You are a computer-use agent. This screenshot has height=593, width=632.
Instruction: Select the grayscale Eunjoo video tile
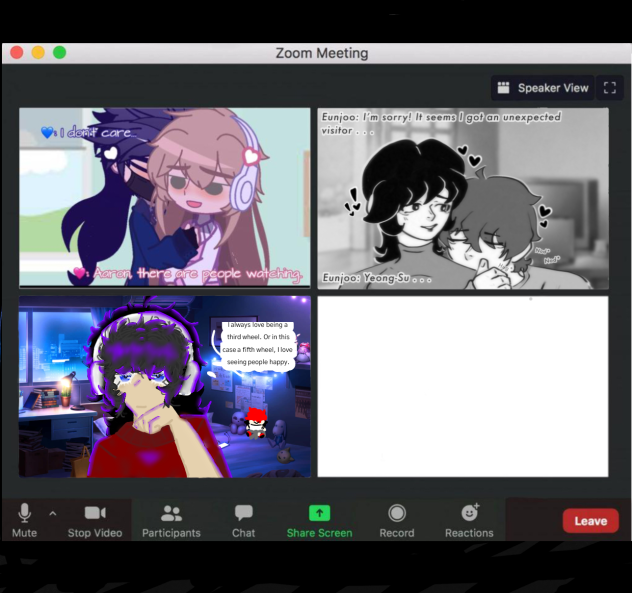click(463, 198)
